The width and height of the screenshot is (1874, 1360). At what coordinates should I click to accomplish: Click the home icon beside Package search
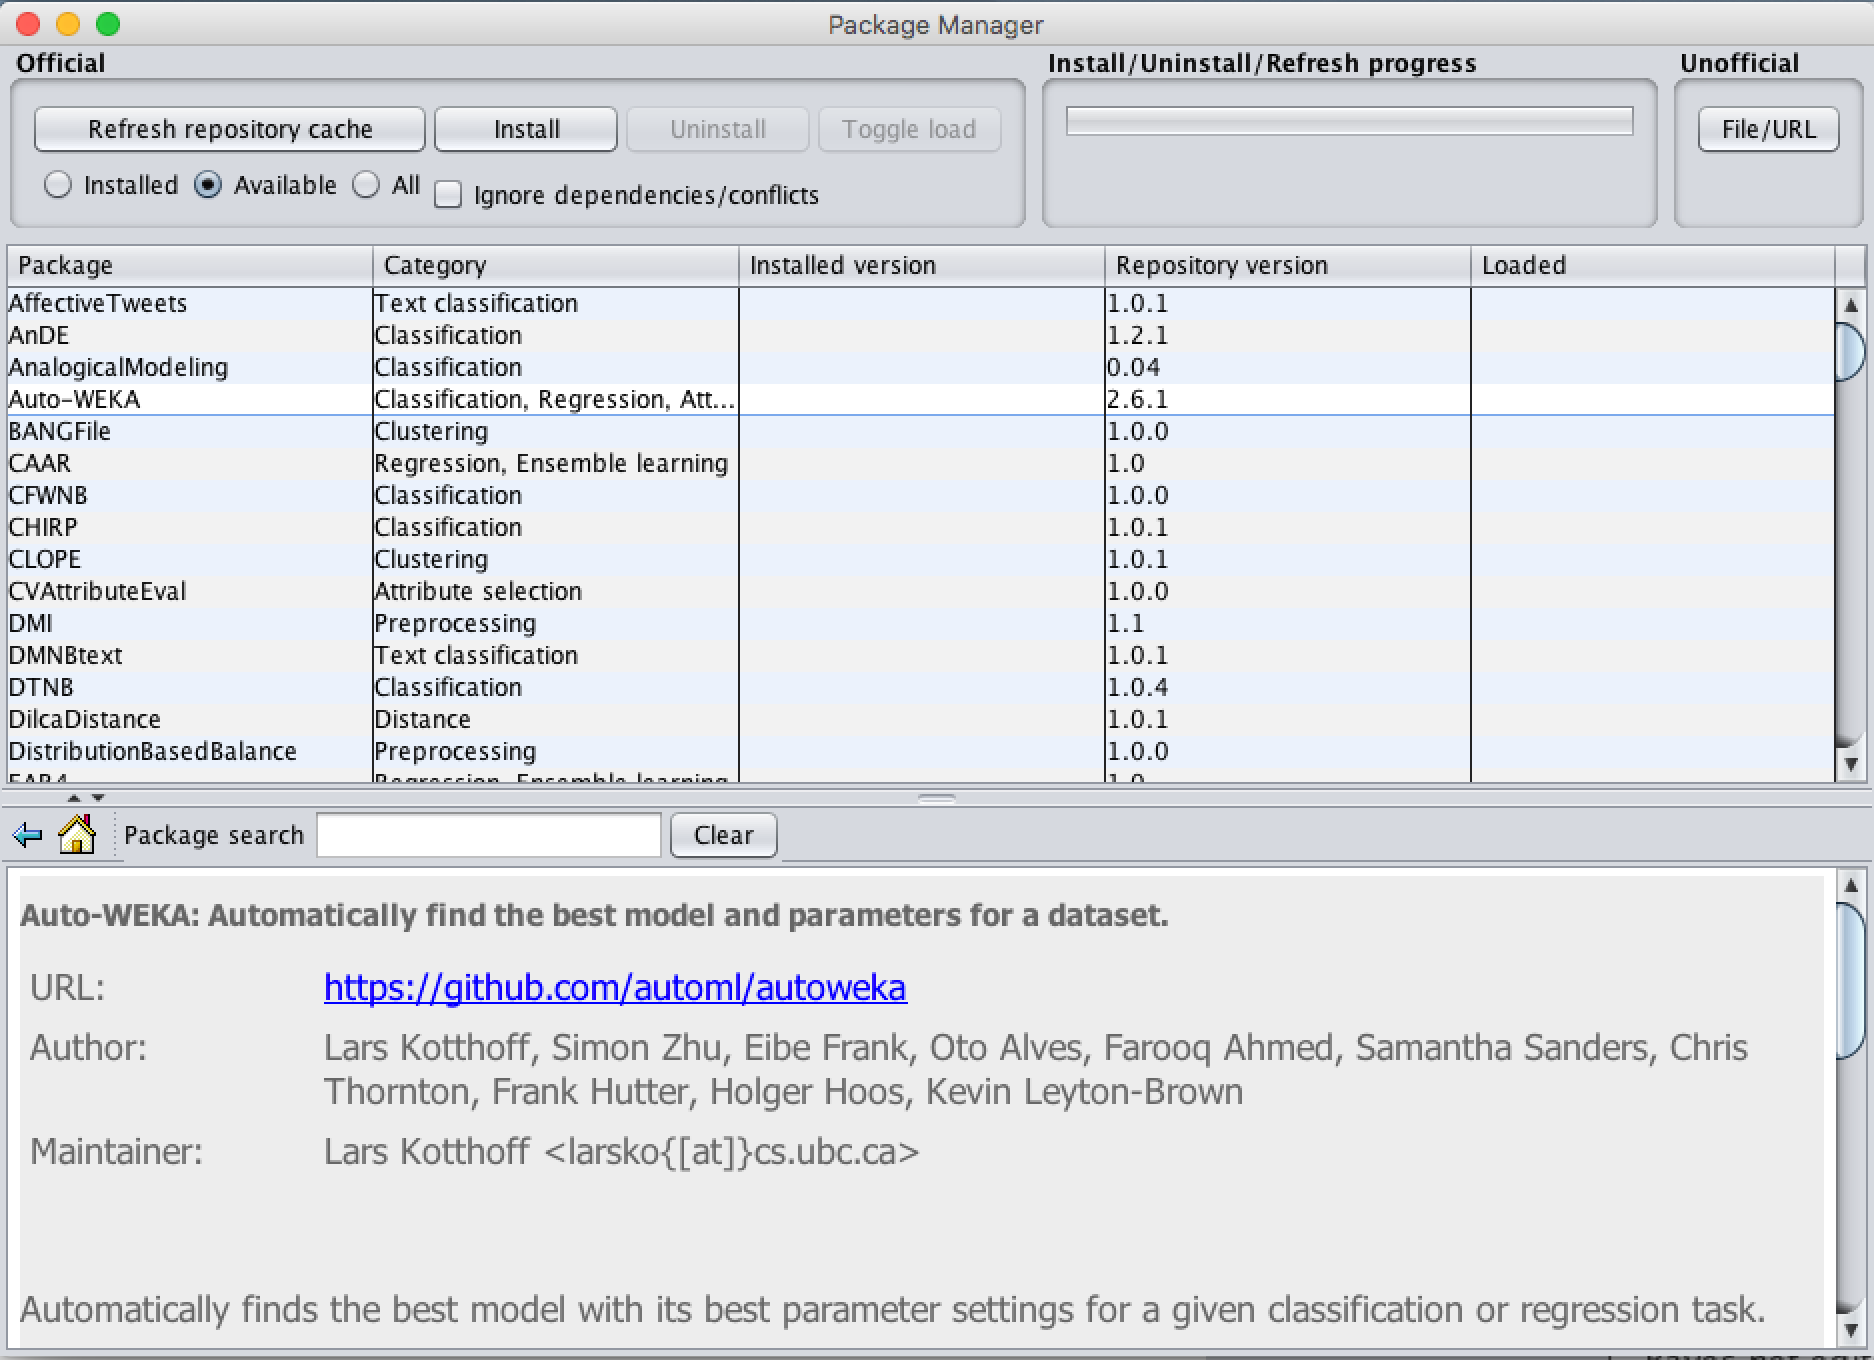[x=77, y=835]
